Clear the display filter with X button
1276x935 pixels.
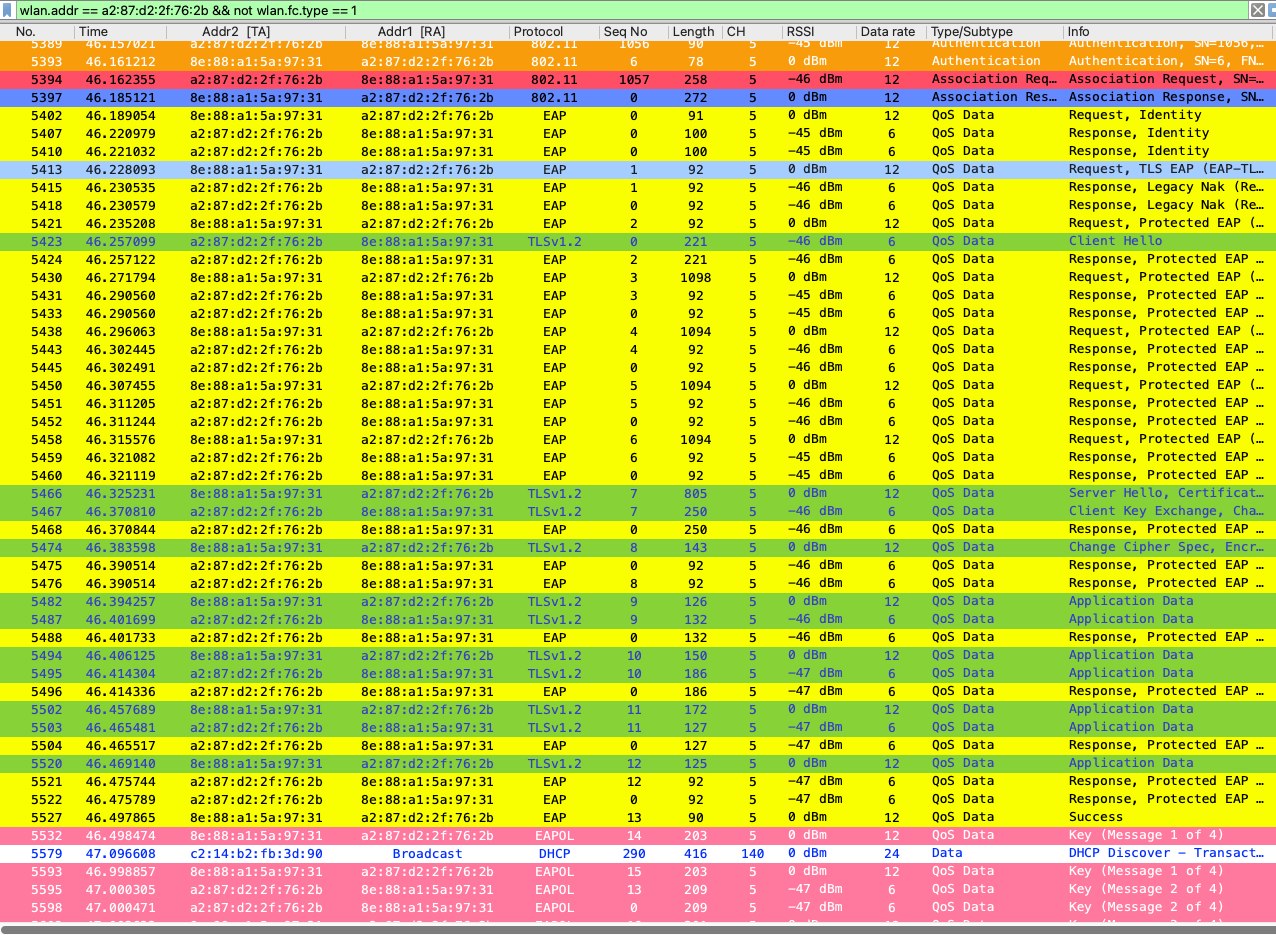click(x=1258, y=10)
